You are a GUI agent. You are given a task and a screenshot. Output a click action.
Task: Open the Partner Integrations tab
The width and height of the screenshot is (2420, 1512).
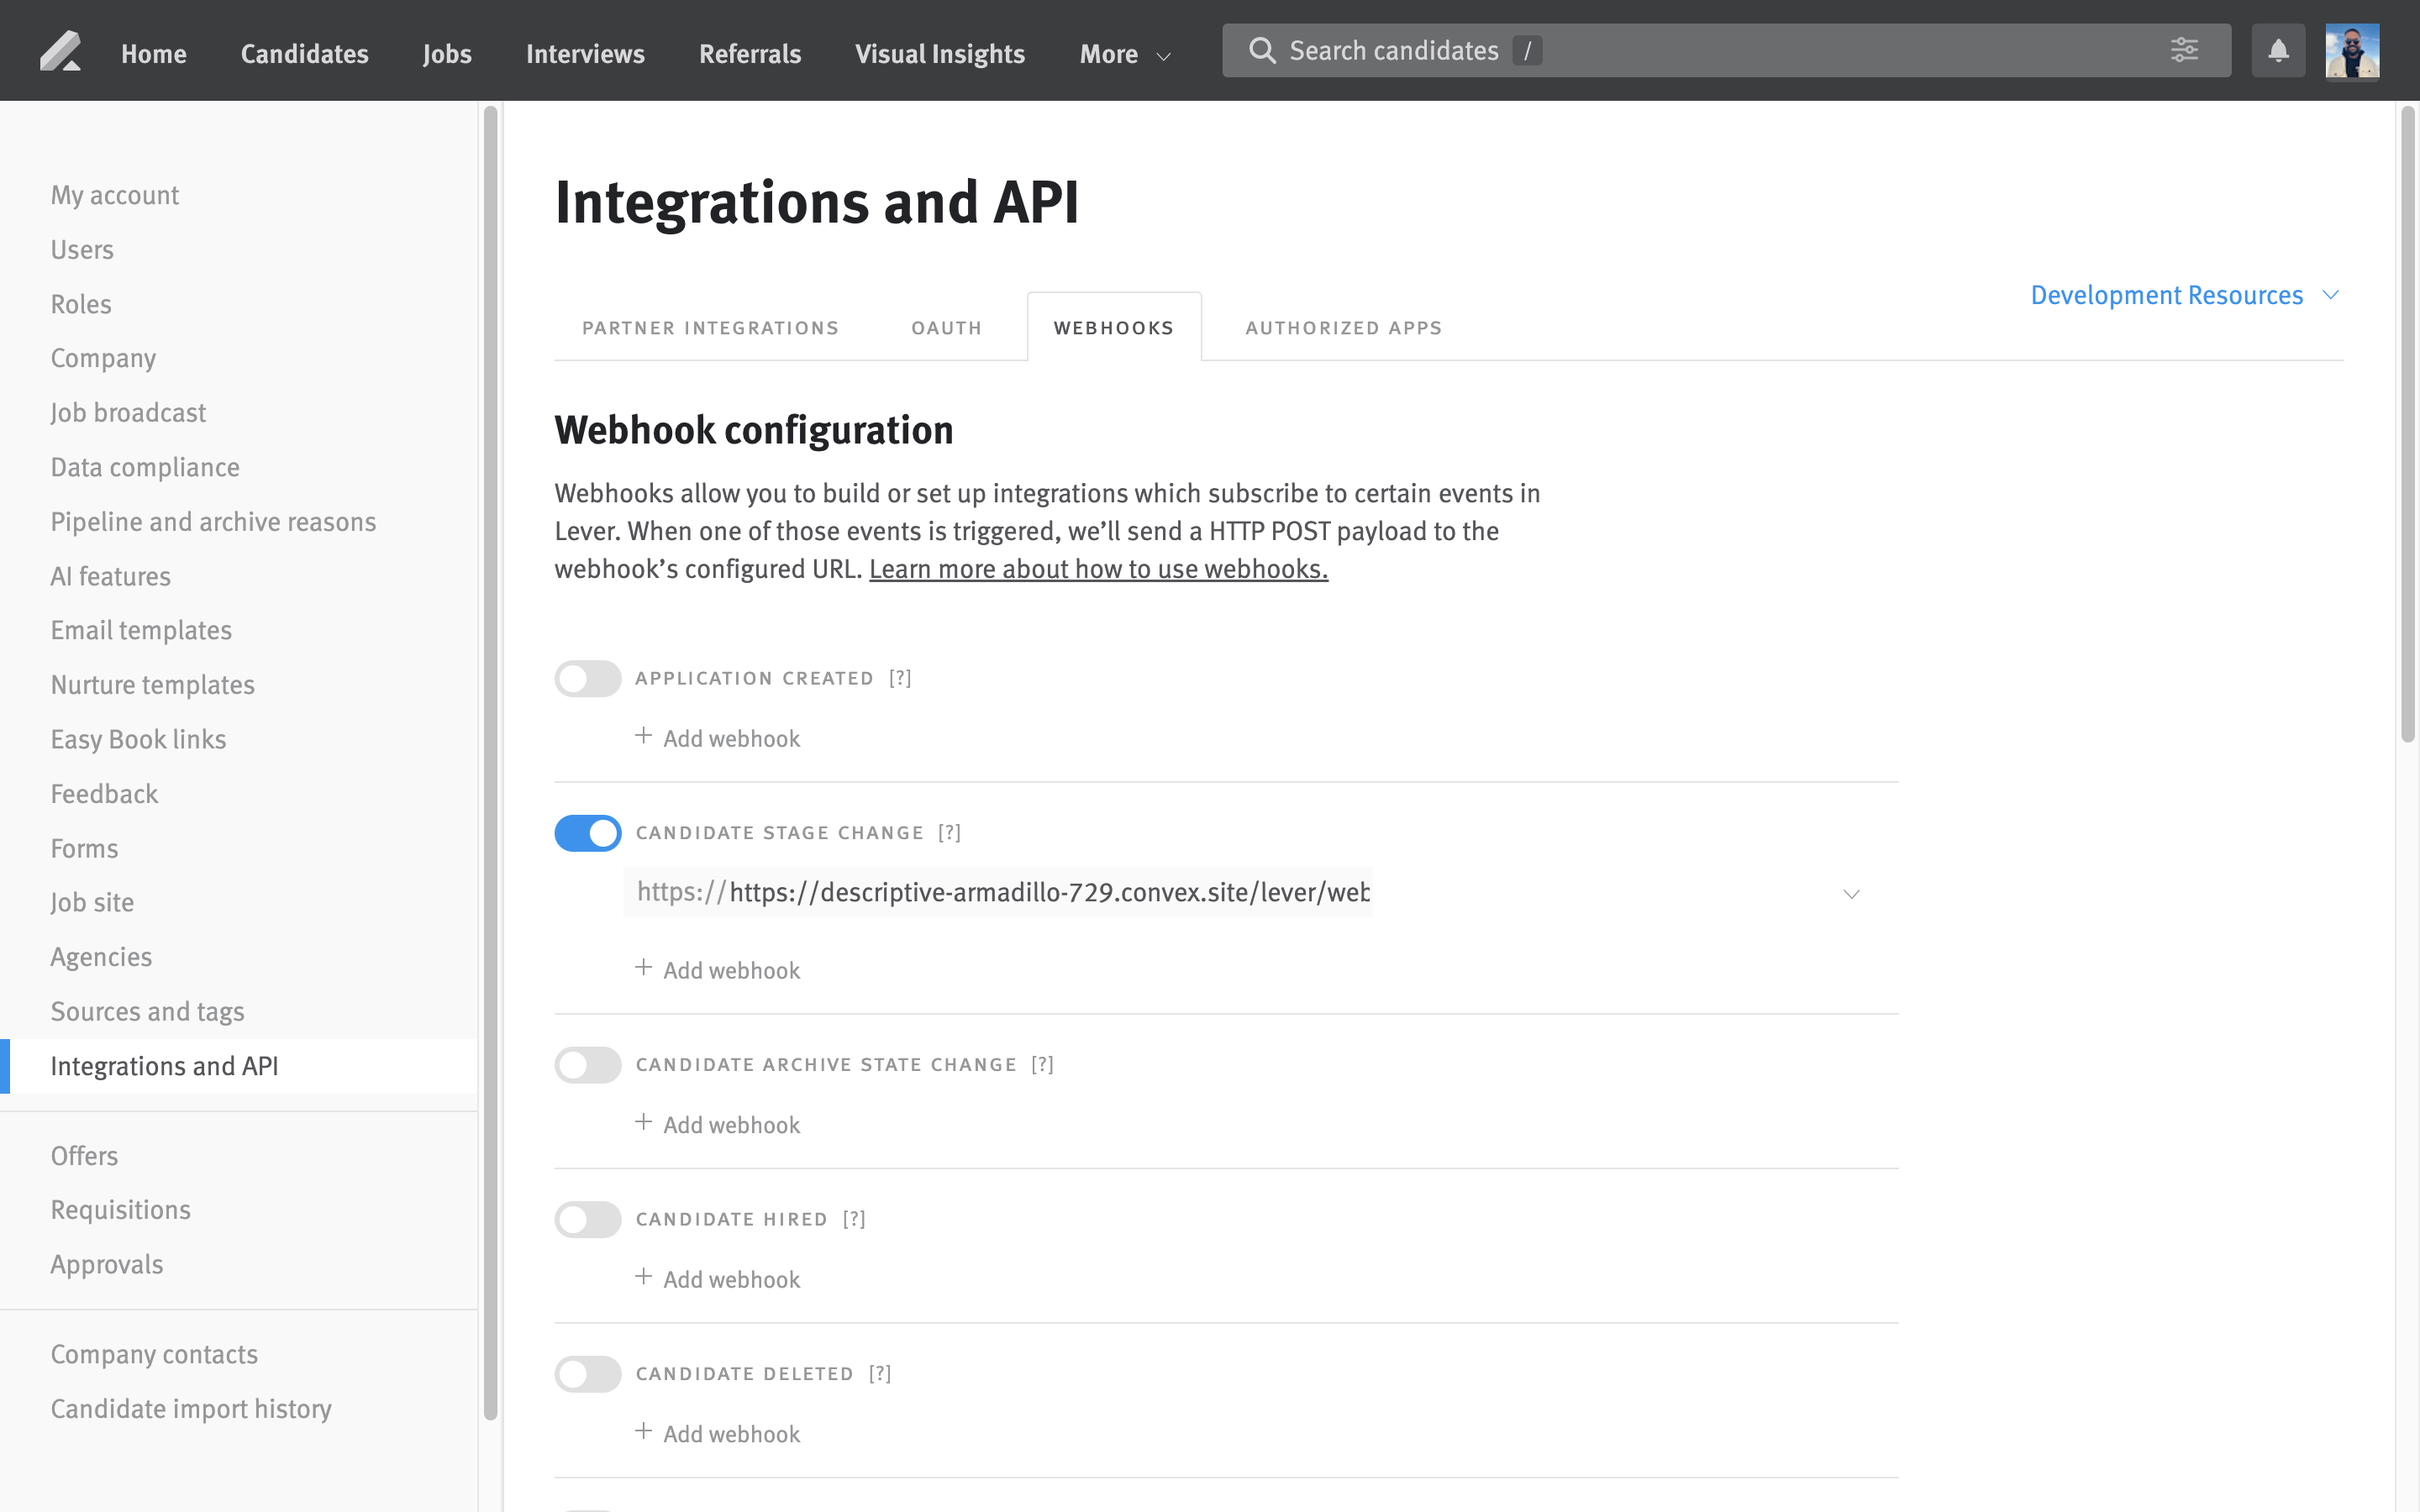710,328
